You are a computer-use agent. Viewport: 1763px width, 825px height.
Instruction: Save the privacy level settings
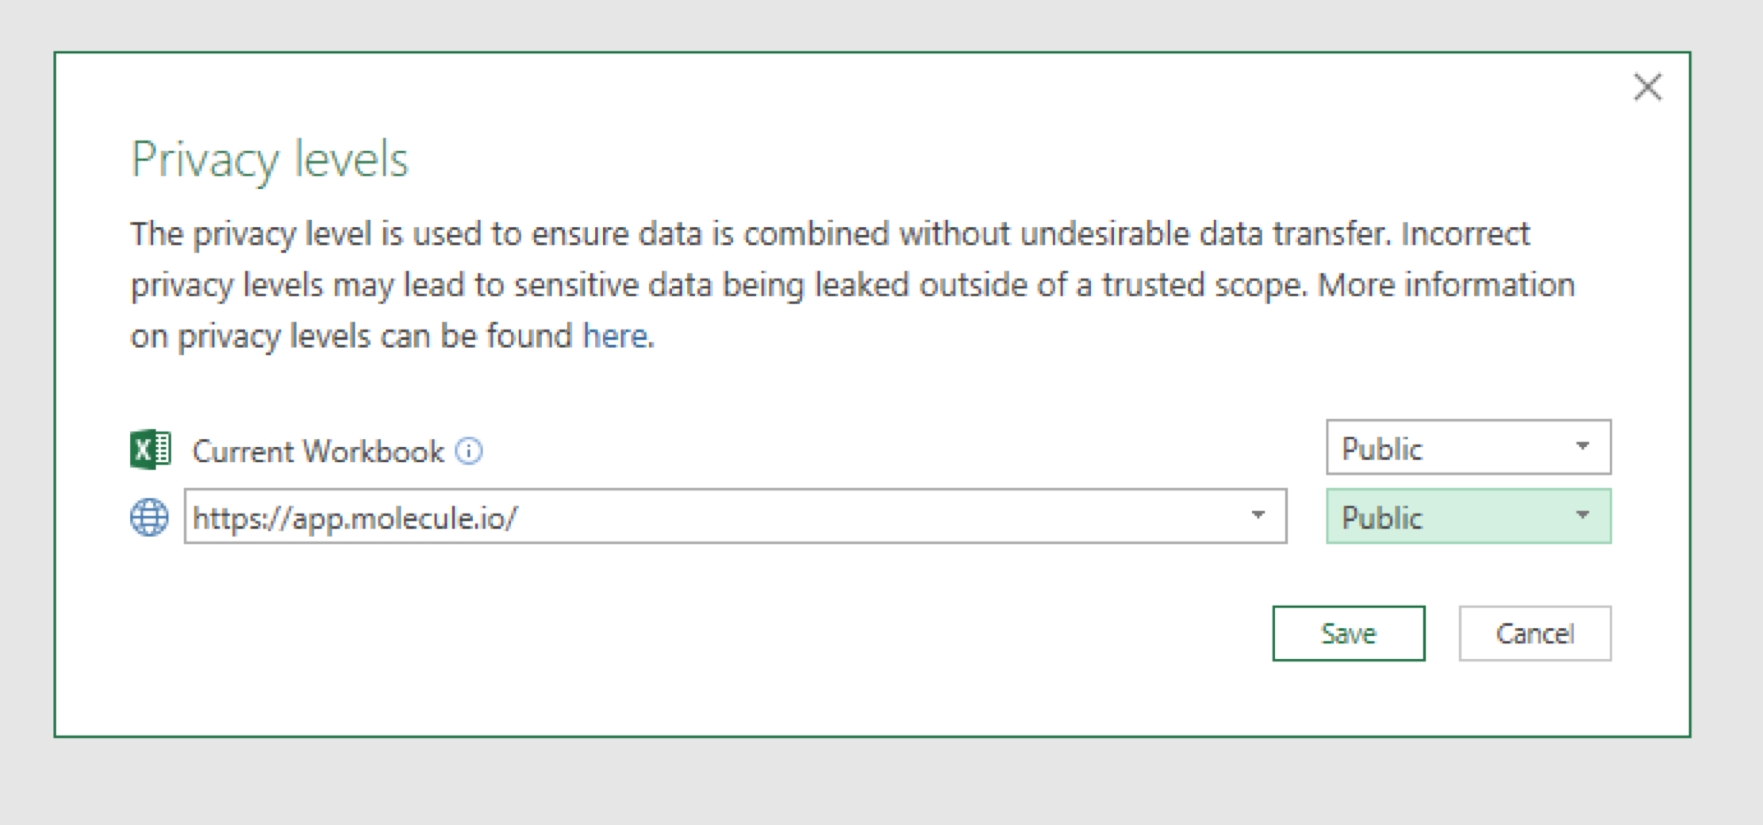click(x=1348, y=633)
